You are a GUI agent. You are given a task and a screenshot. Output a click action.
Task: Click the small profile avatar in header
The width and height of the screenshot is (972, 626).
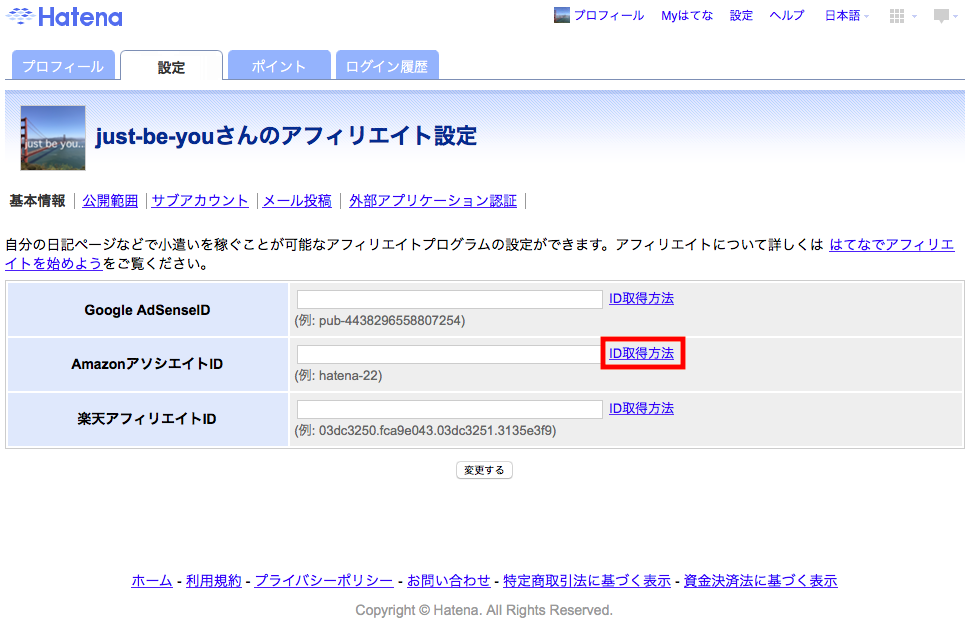pos(562,15)
